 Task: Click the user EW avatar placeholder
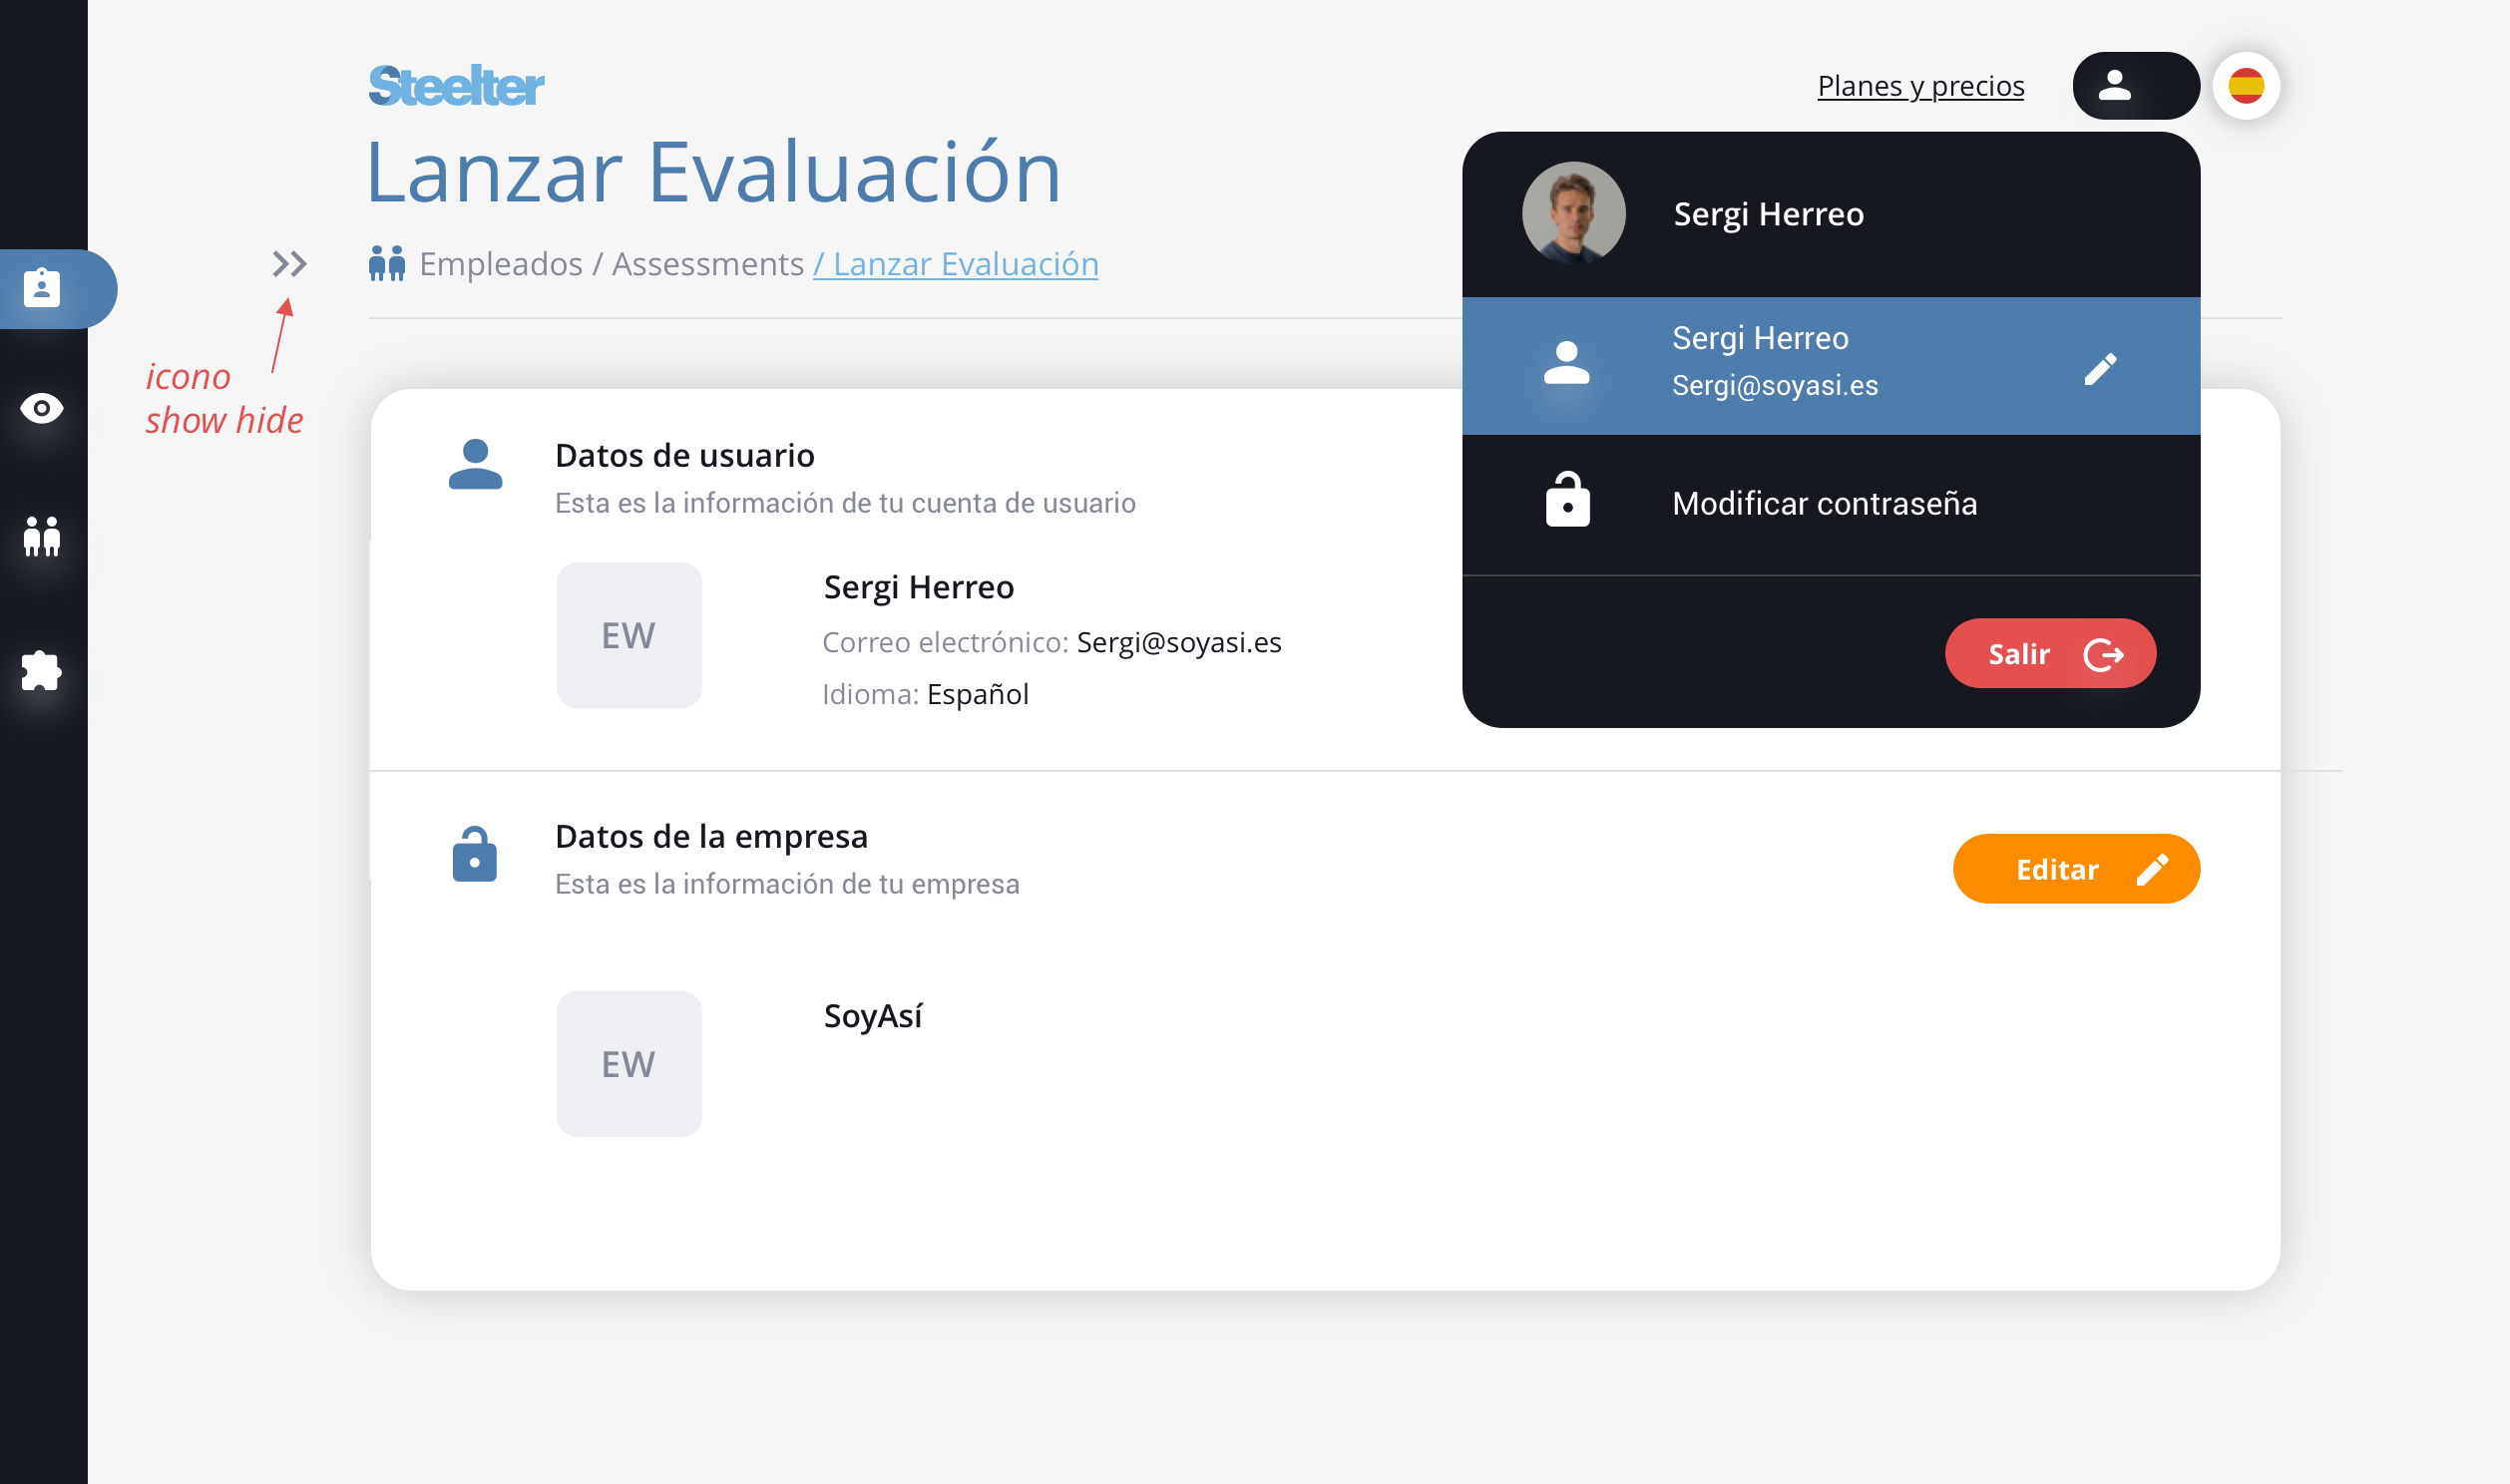point(628,635)
